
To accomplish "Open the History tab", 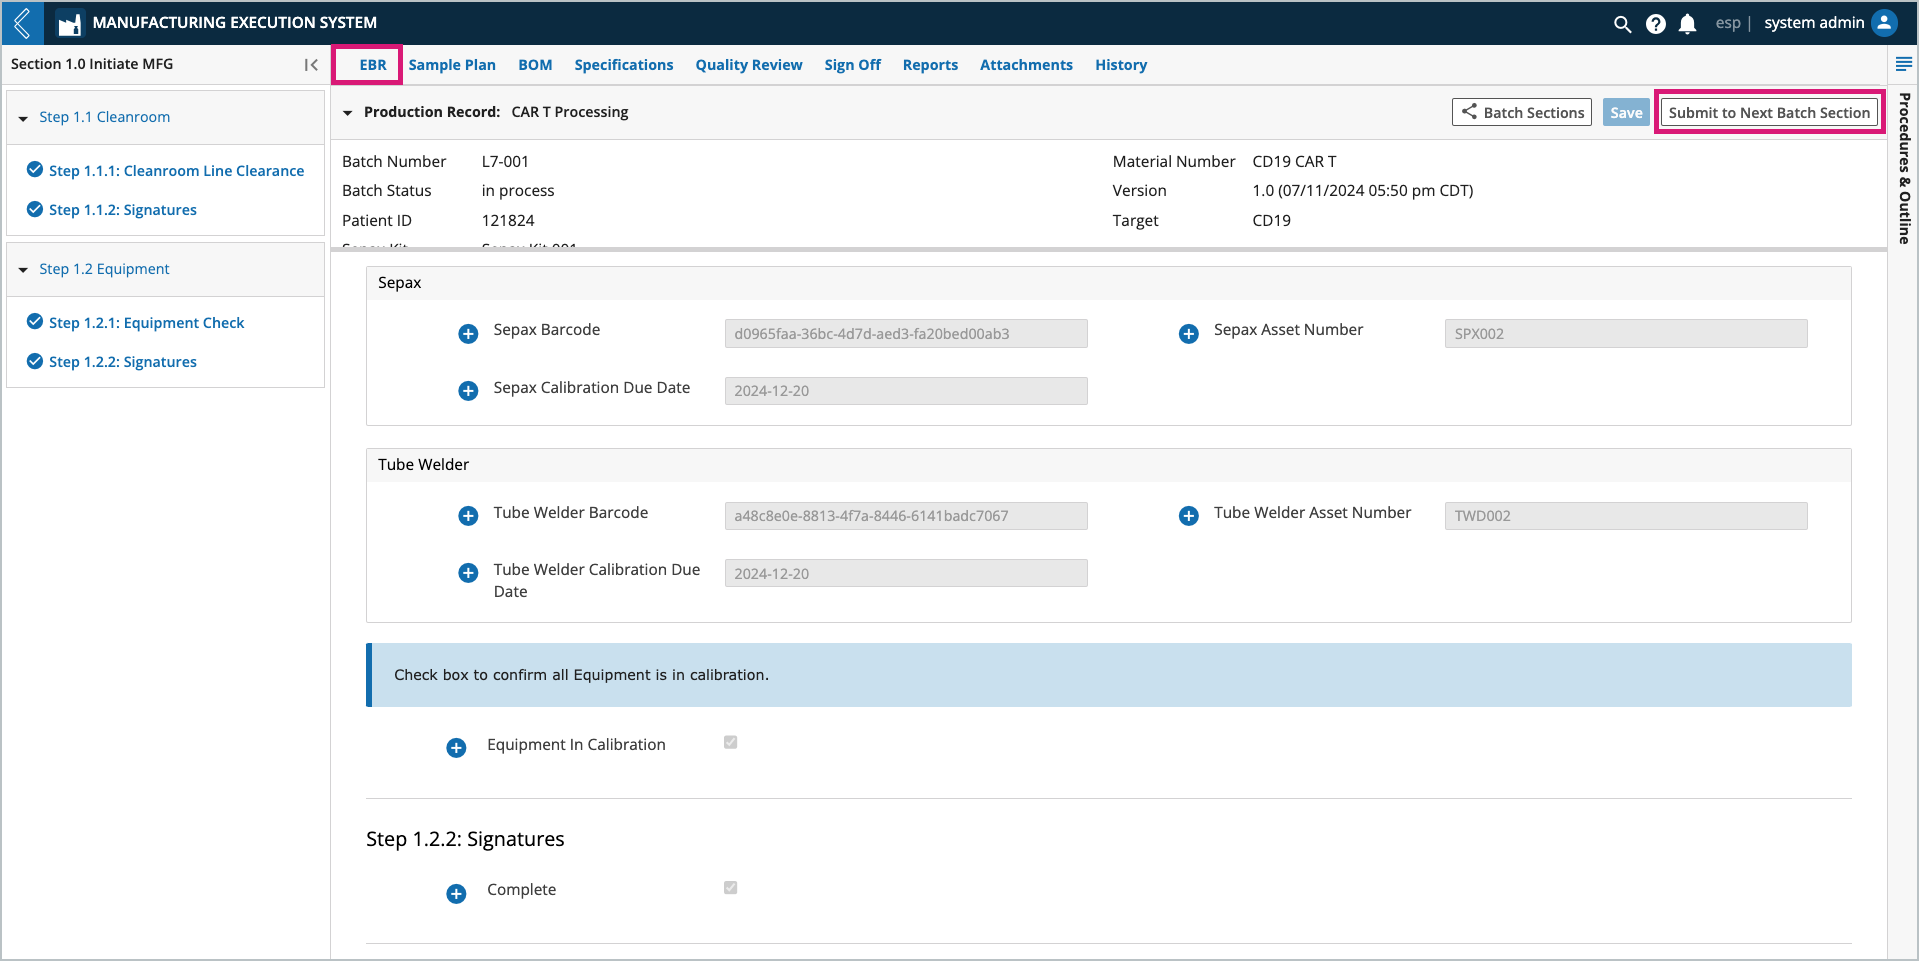I will (1121, 65).
